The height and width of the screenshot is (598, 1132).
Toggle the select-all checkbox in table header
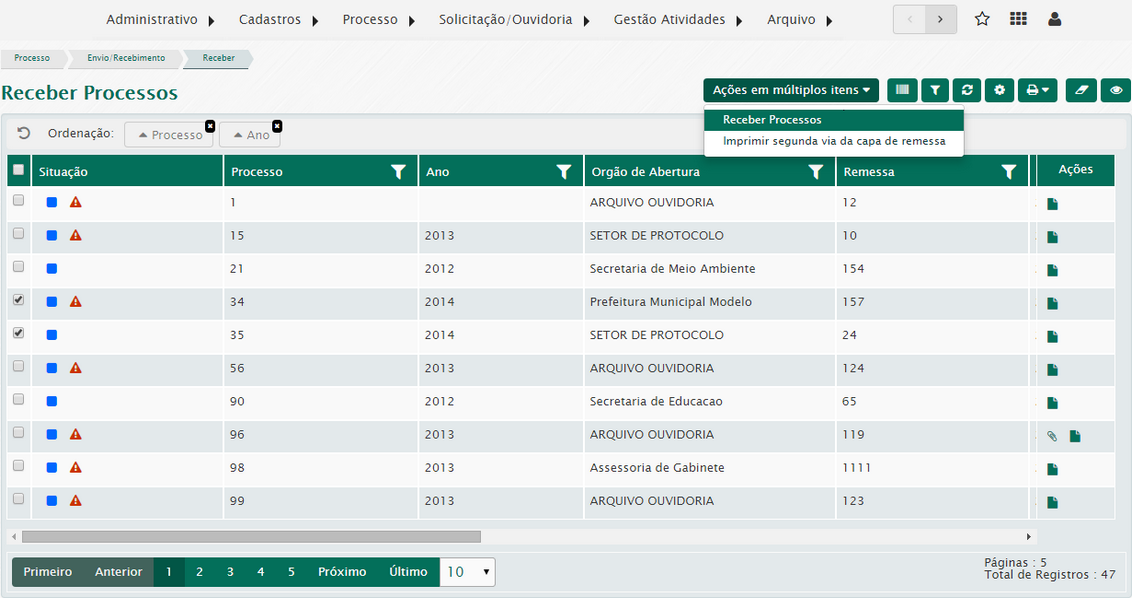(x=18, y=171)
